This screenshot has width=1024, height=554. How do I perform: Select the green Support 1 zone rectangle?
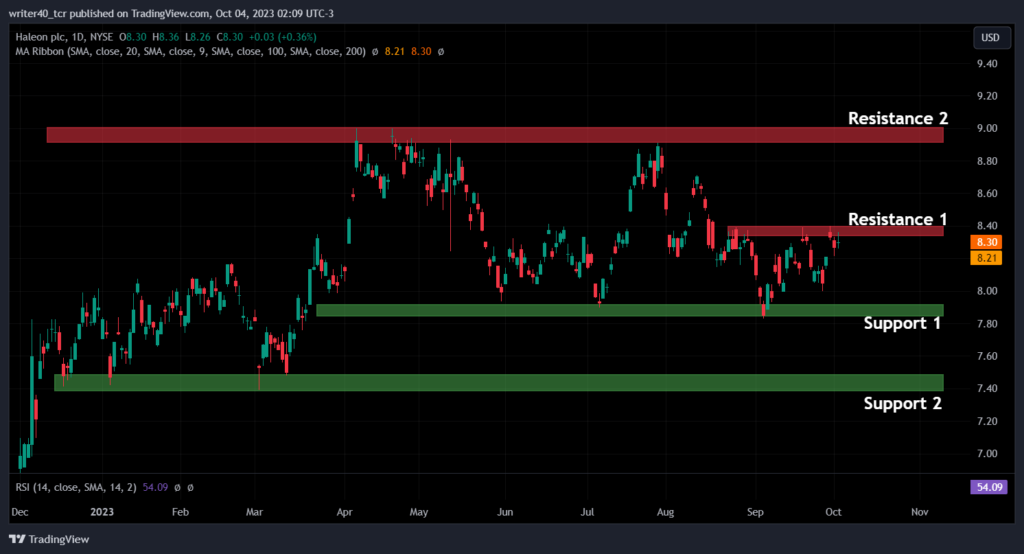point(630,310)
